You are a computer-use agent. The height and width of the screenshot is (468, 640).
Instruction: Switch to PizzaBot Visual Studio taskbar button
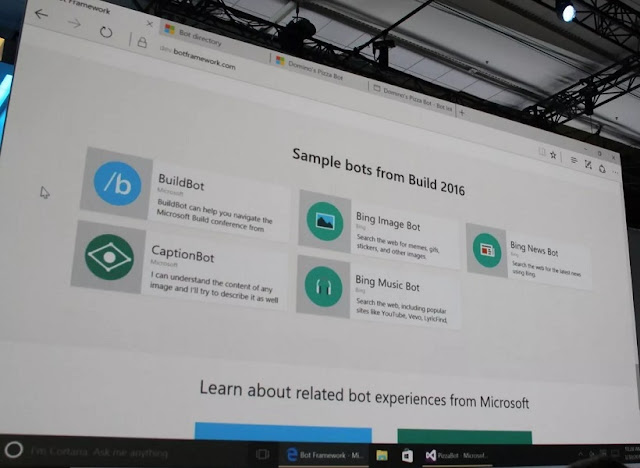[x=456, y=455]
